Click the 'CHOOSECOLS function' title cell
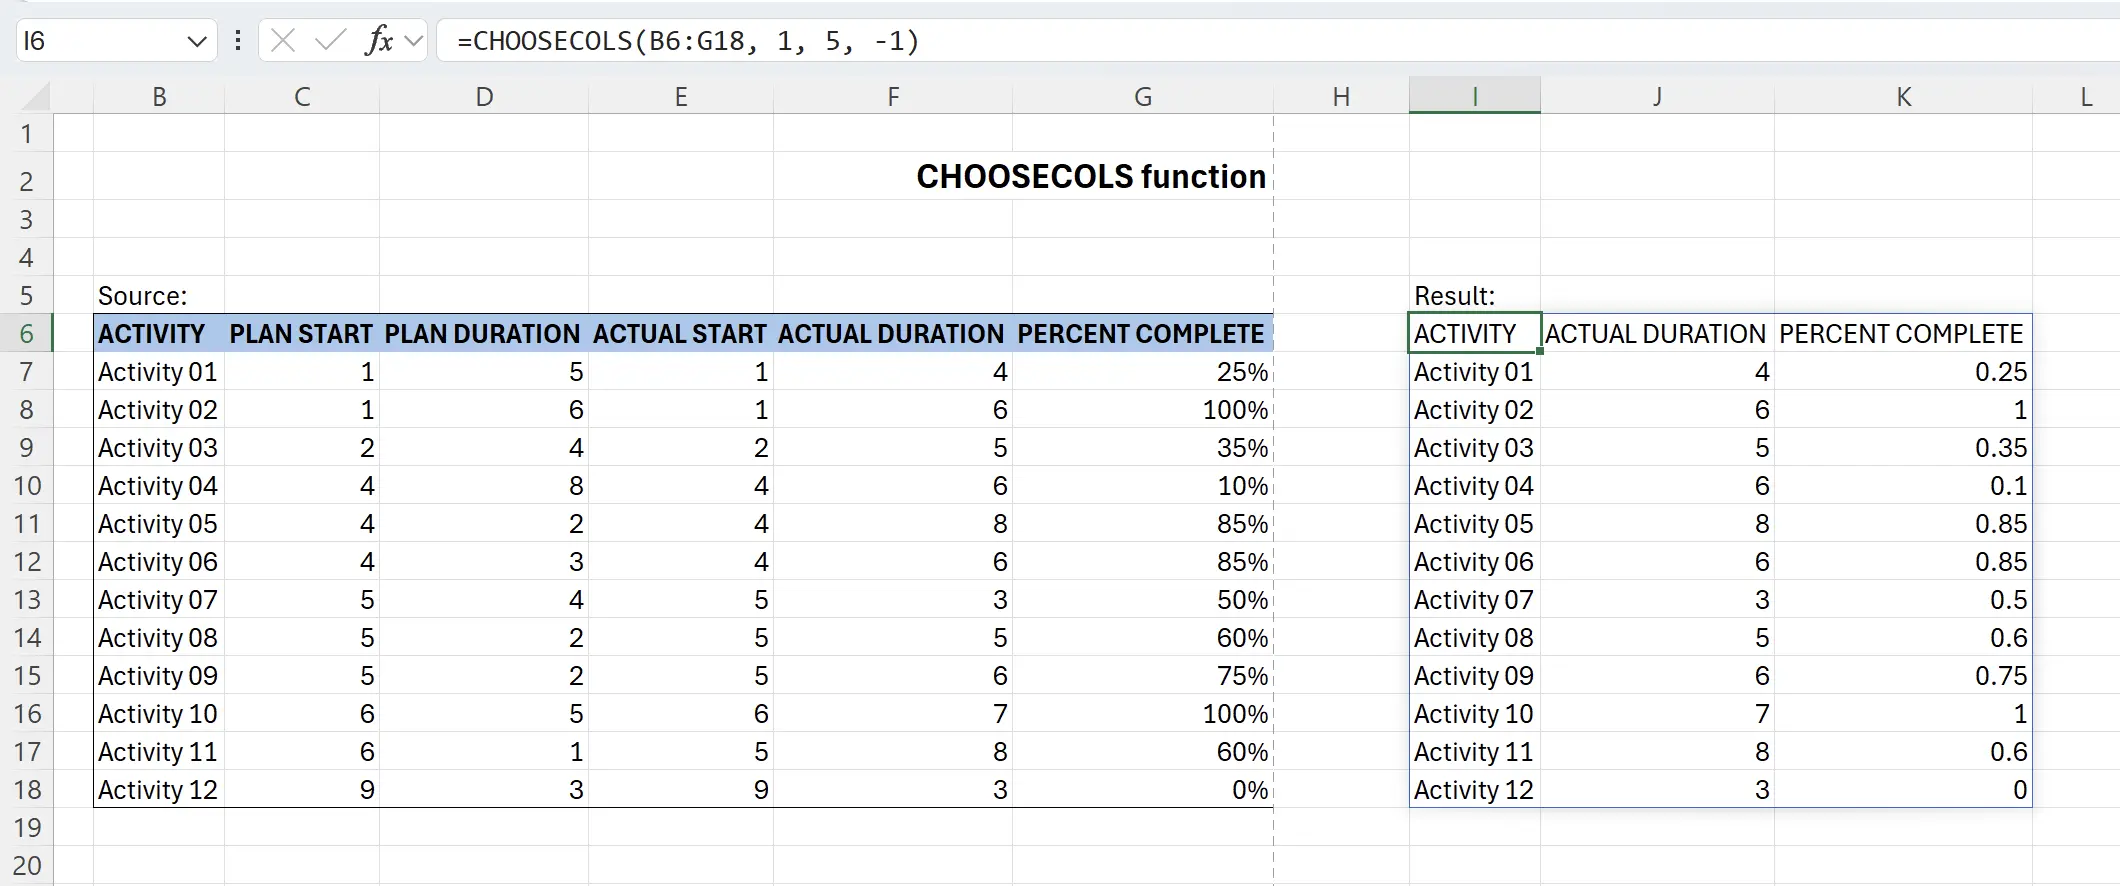 tap(1091, 177)
